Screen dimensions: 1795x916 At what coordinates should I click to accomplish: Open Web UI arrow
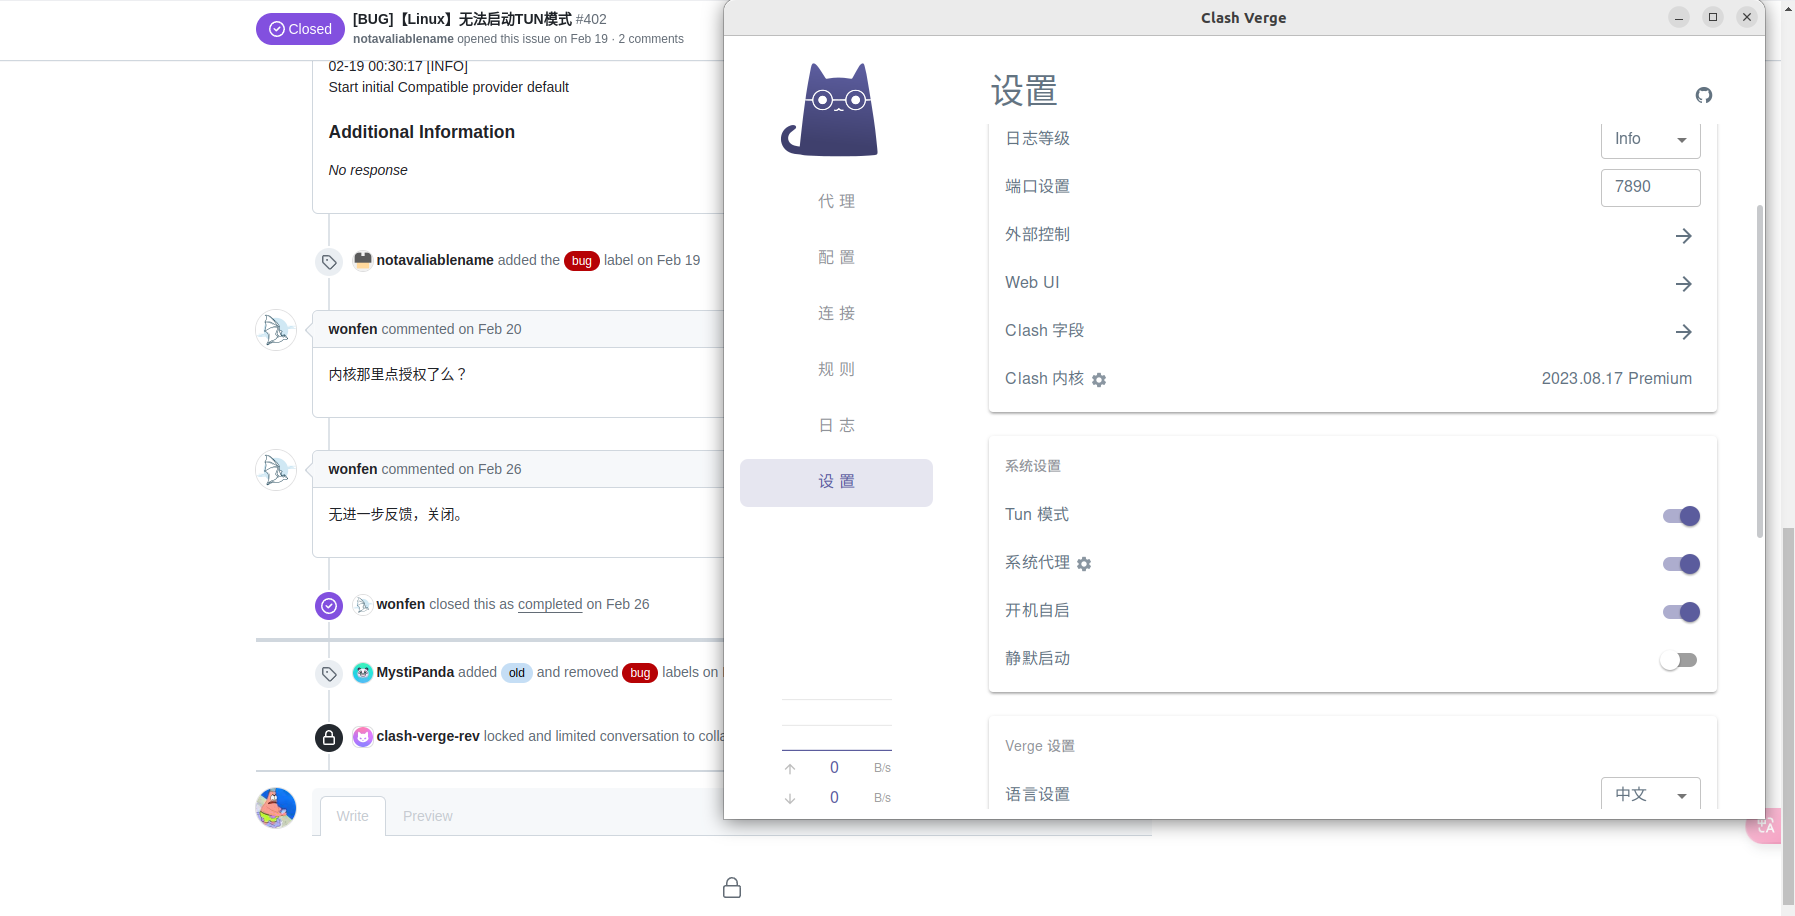pos(1684,284)
